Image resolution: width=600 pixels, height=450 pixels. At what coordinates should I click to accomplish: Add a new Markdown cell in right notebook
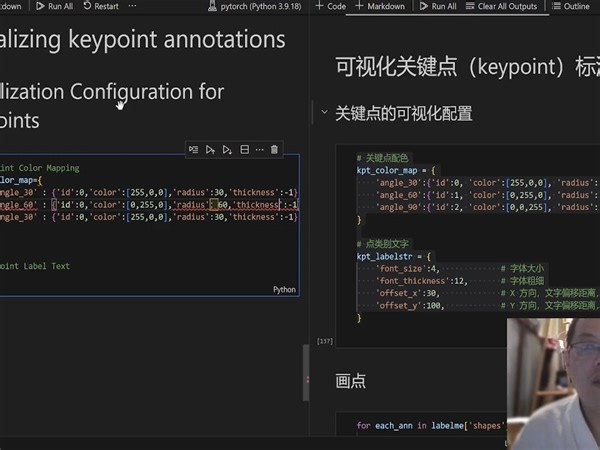click(x=380, y=6)
